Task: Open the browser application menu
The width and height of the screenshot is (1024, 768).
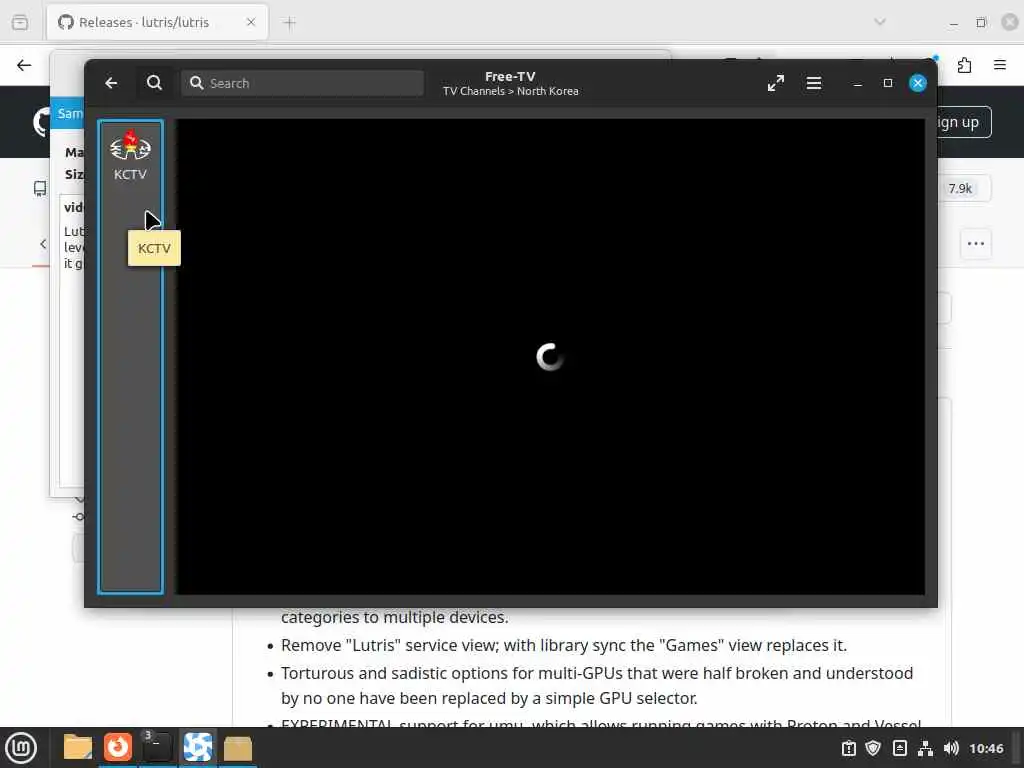Action: 999,65
